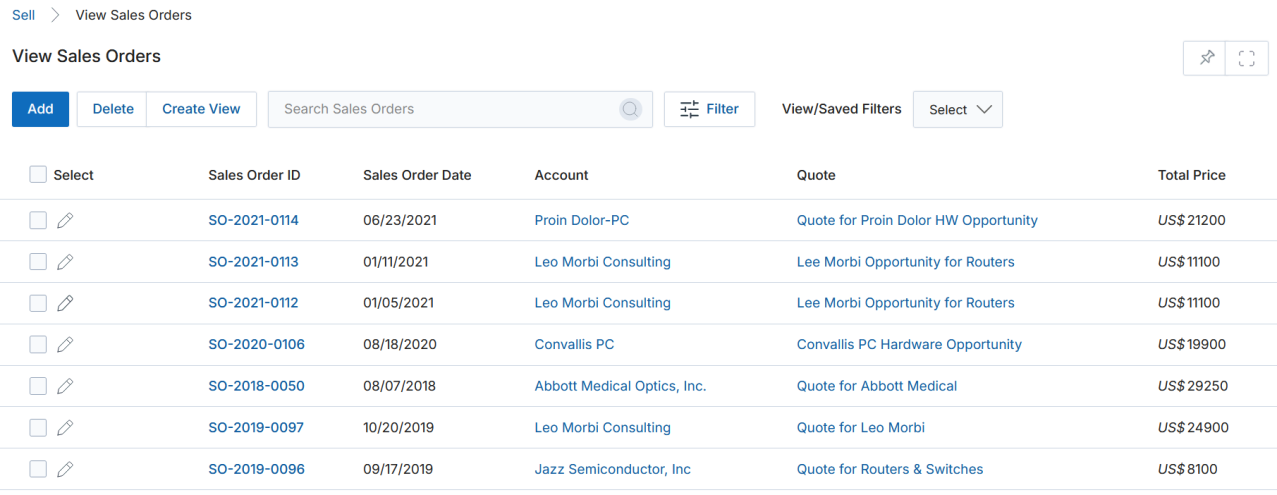
Task: Open the Filter options
Action: pos(709,109)
